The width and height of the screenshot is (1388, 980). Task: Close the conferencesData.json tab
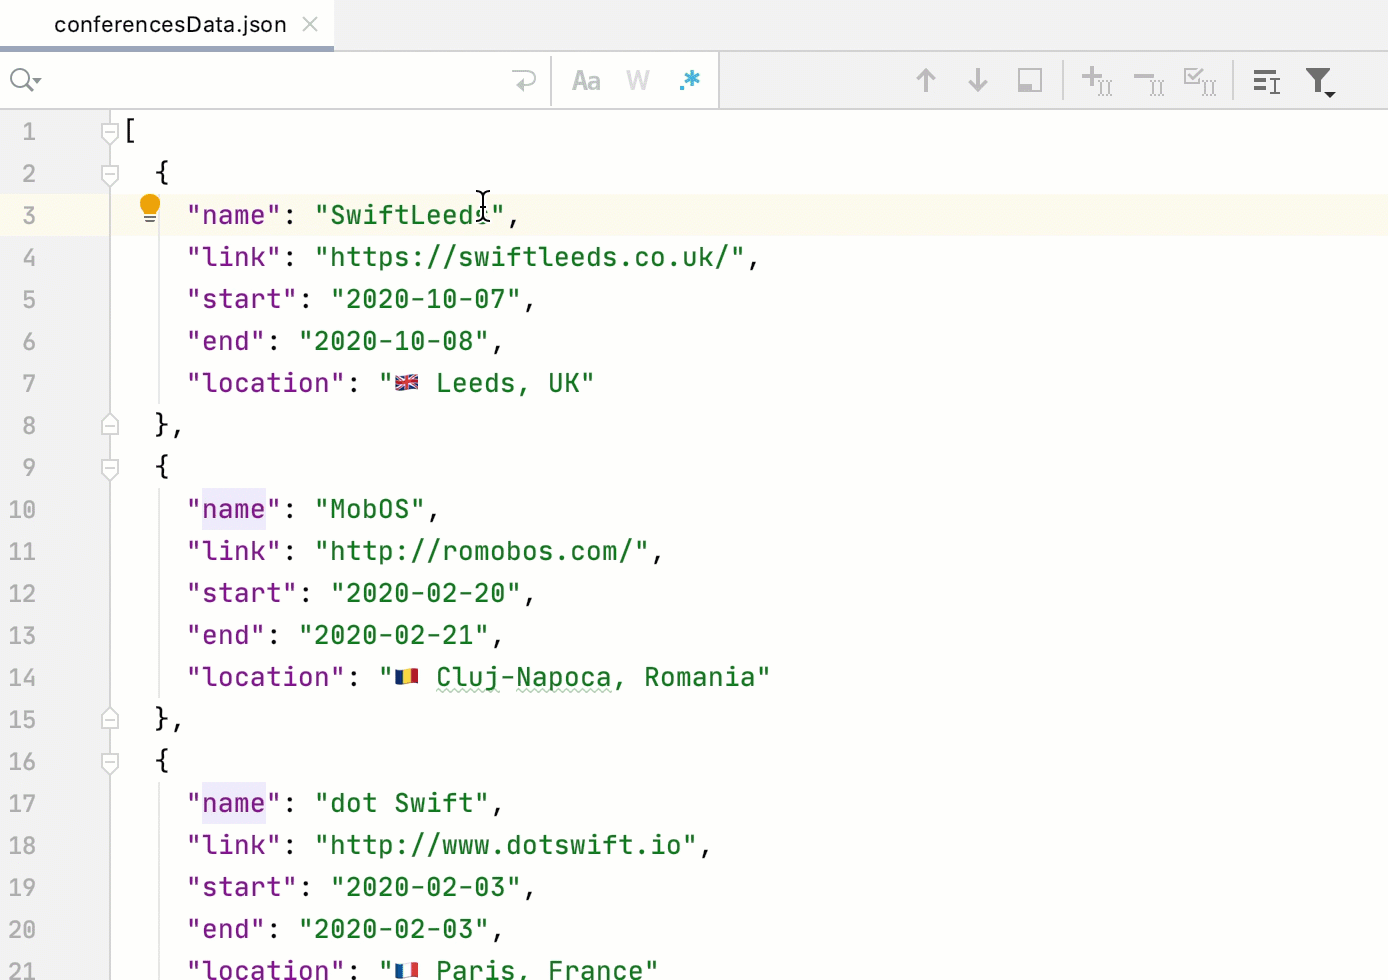click(x=310, y=24)
